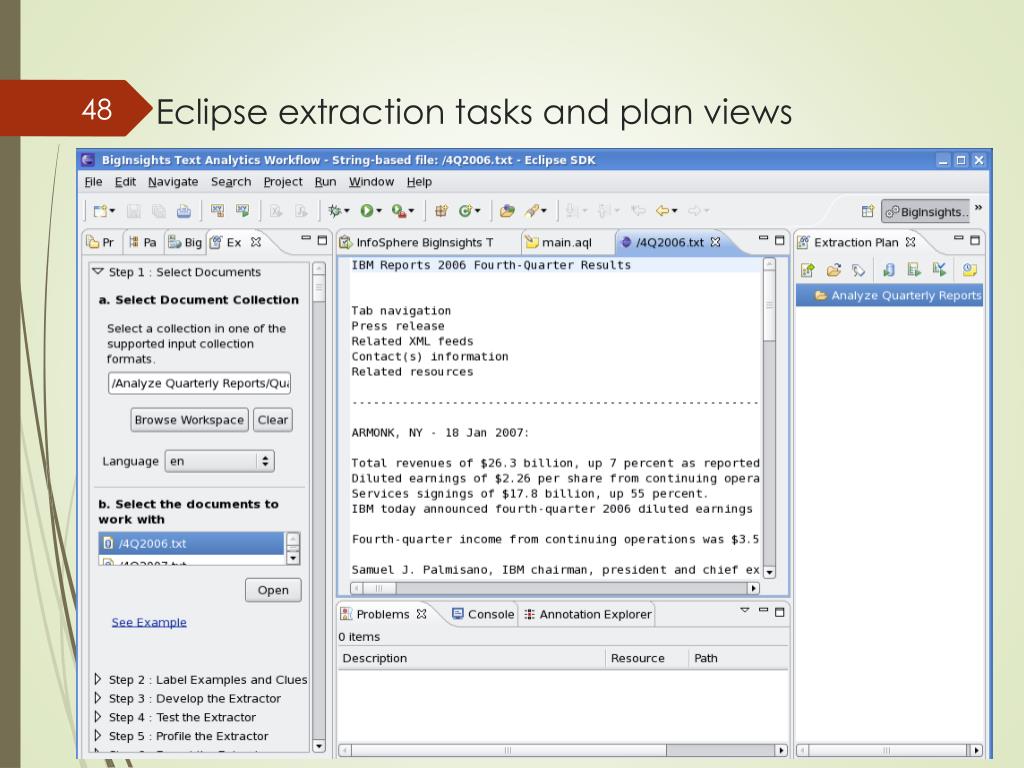
Task: Click the Open Type folder icon
Action: (507, 210)
